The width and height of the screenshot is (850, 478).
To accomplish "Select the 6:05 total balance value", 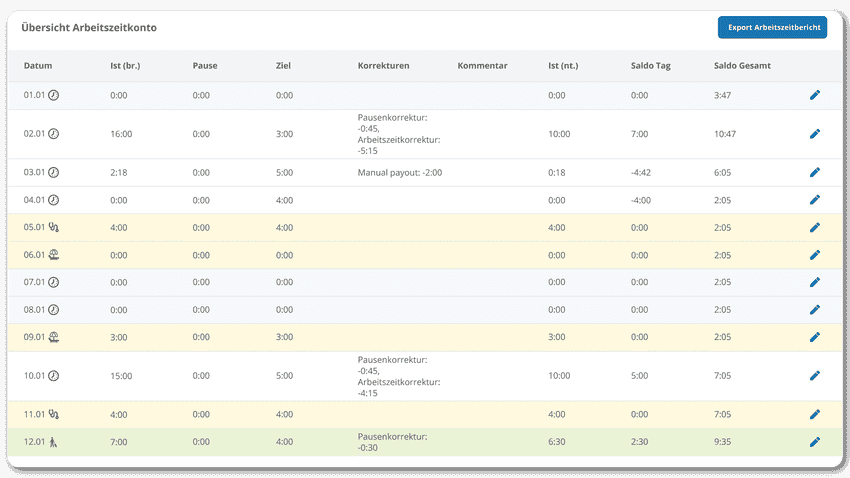I will [x=722, y=173].
